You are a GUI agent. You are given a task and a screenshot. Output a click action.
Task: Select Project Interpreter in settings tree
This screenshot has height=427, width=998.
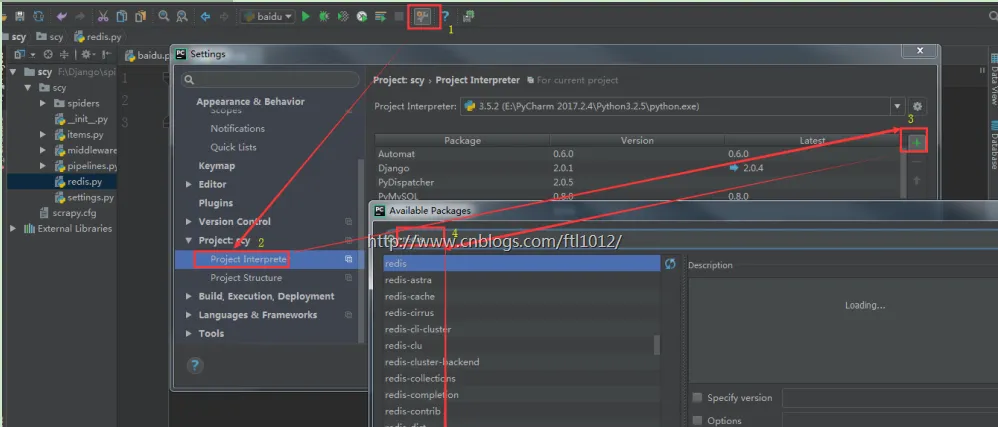[x=249, y=259]
